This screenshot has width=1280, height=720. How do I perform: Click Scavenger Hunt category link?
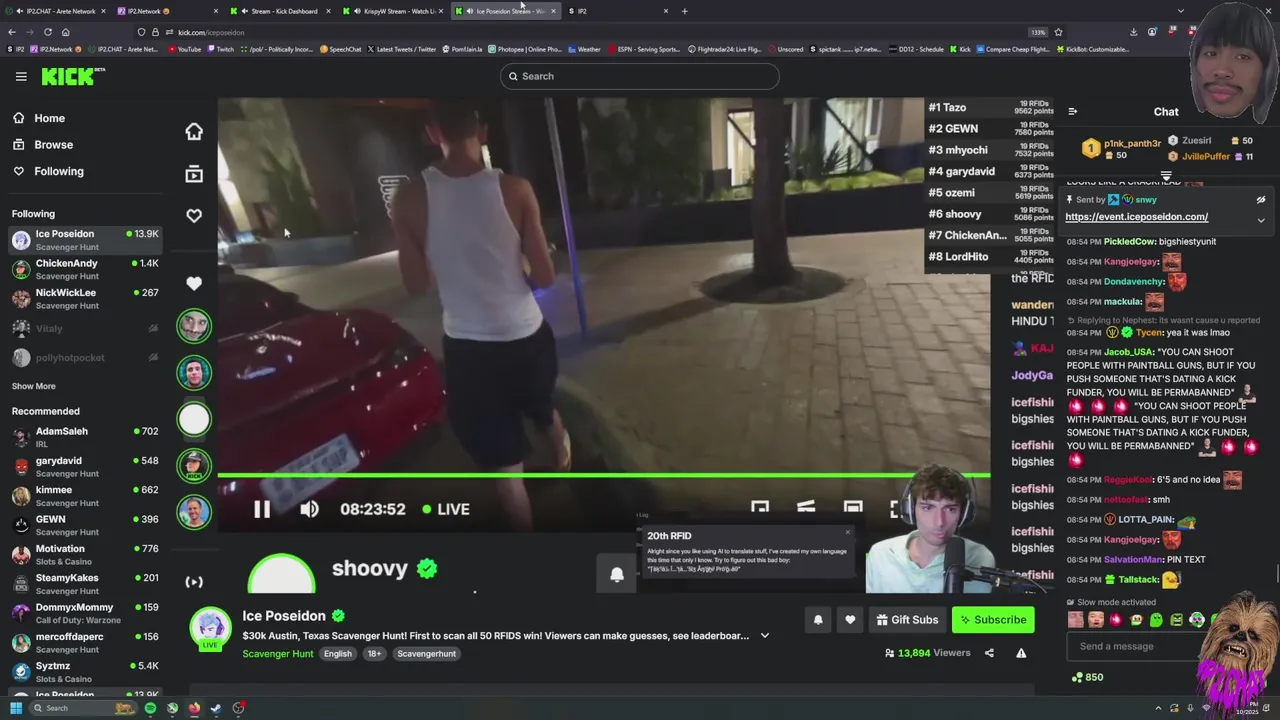click(x=278, y=654)
